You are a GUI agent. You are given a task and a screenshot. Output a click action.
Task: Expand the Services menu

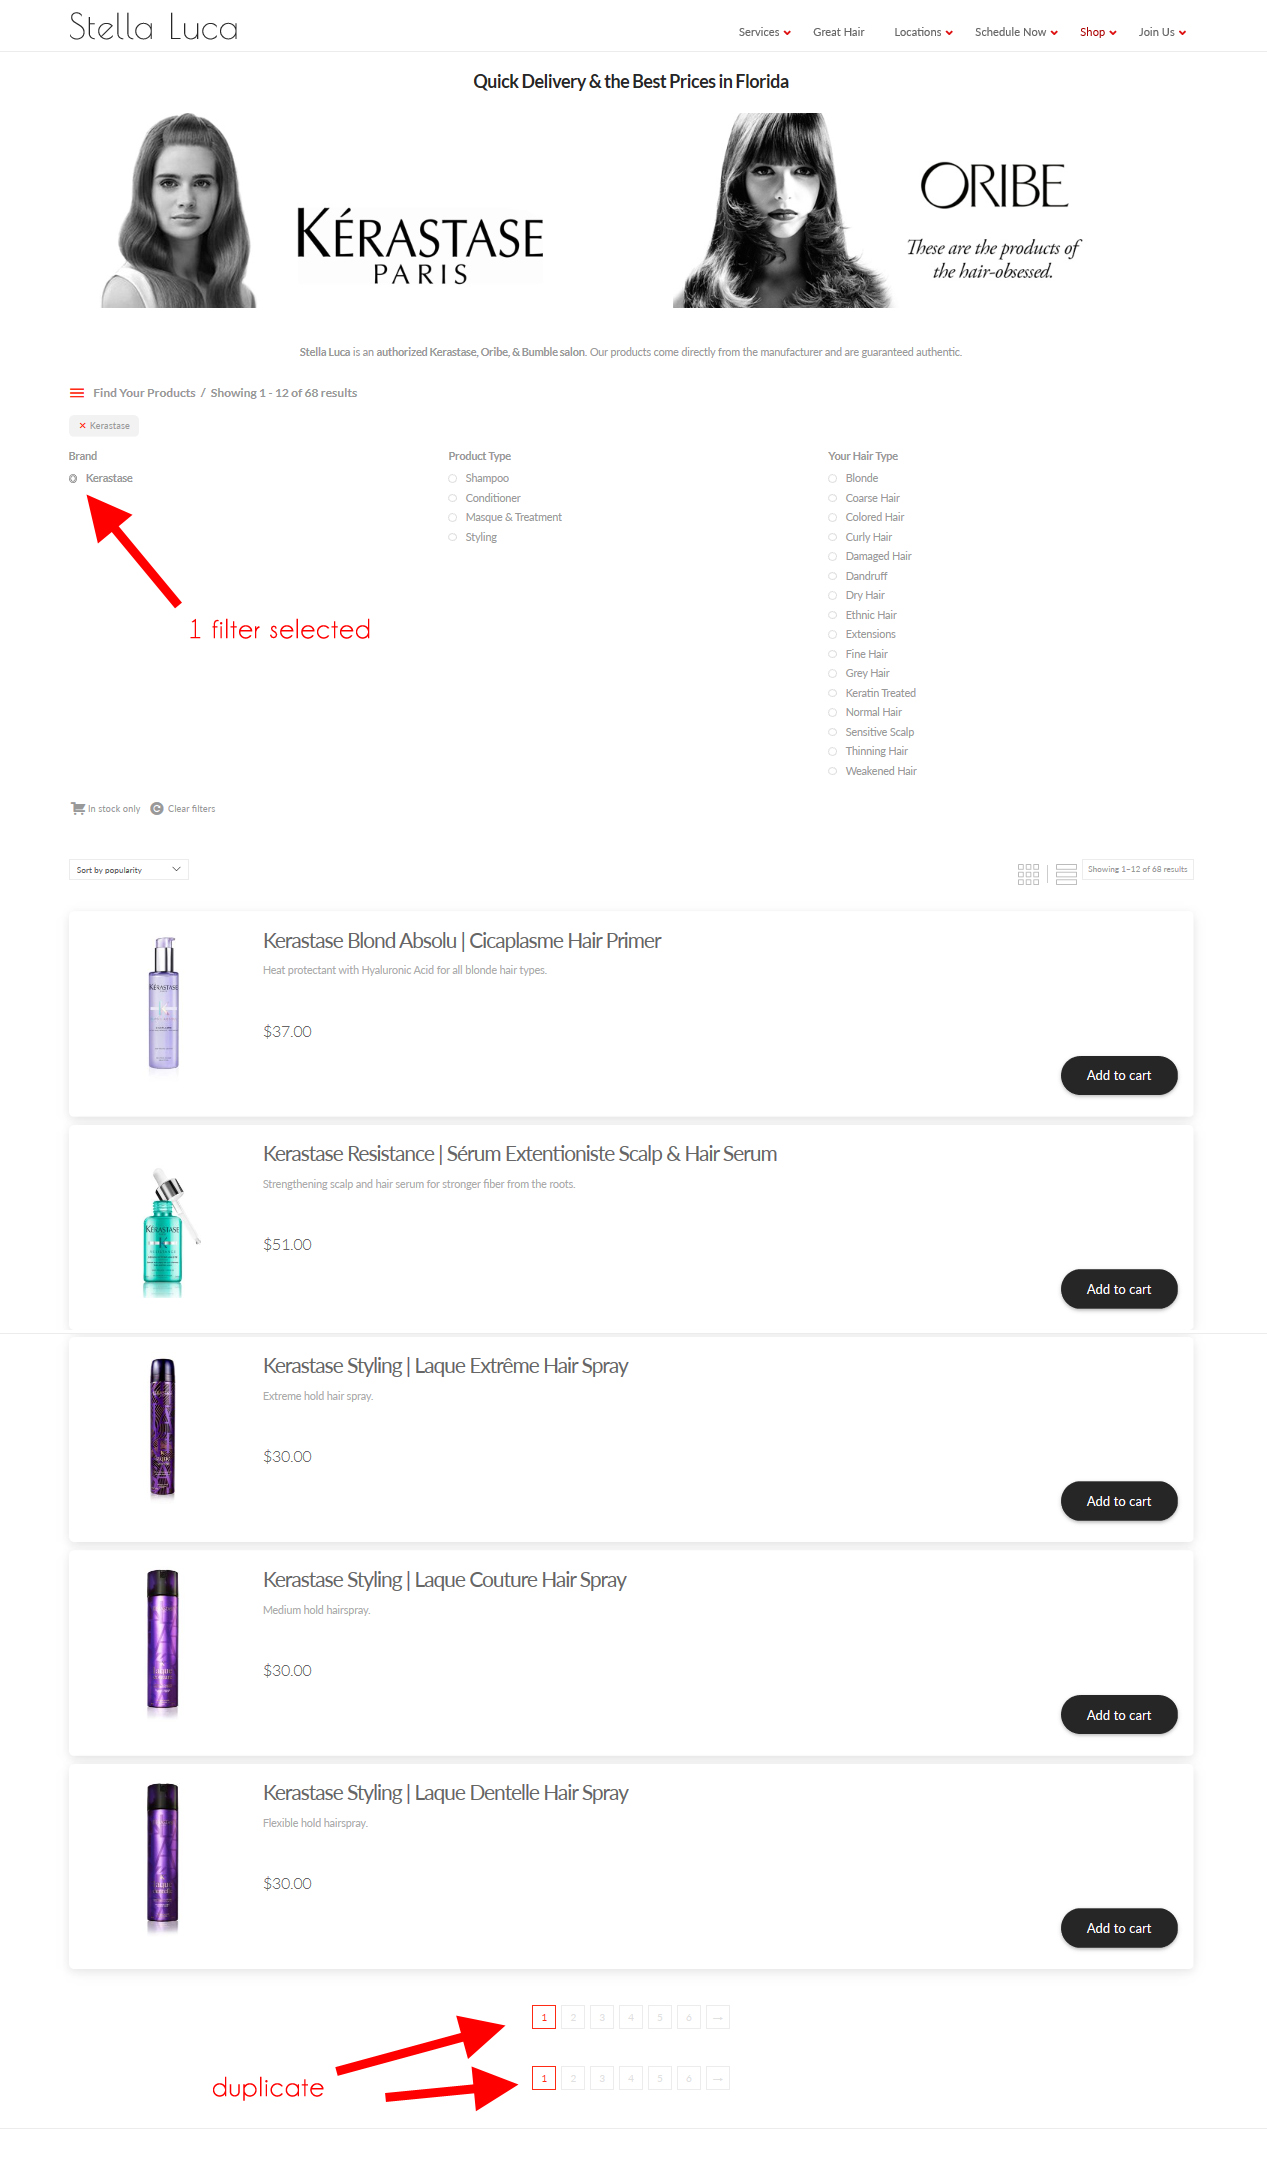pyautogui.click(x=764, y=32)
